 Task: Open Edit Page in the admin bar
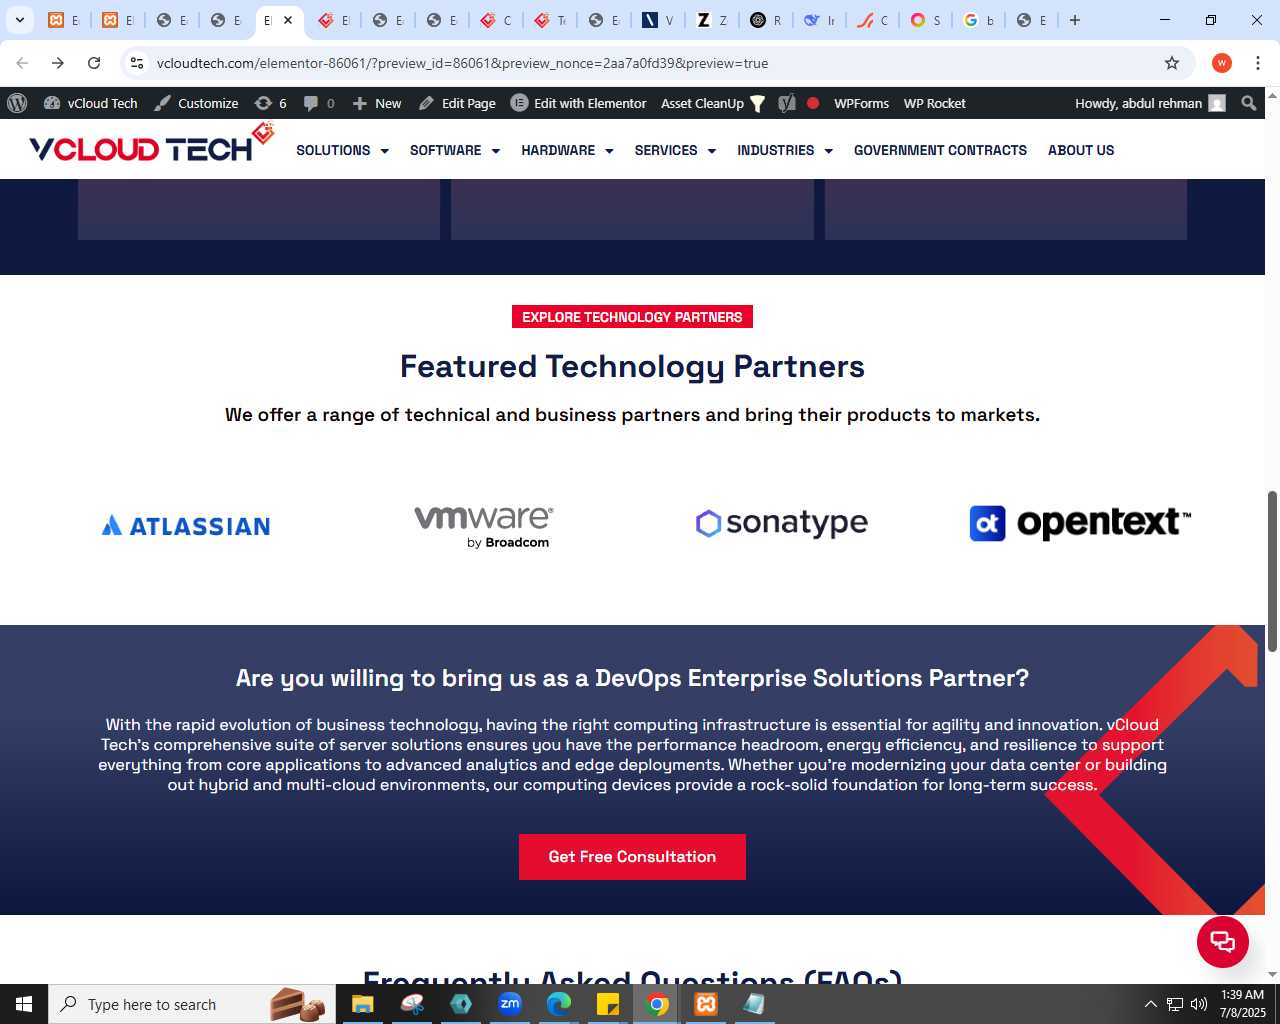click(x=457, y=103)
